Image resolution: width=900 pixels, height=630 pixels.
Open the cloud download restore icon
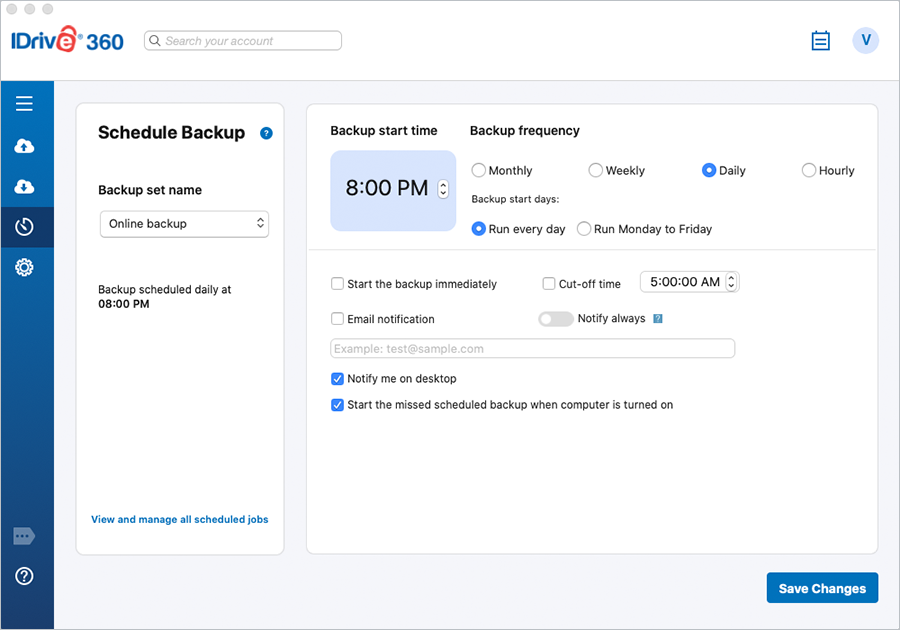[25, 187]
